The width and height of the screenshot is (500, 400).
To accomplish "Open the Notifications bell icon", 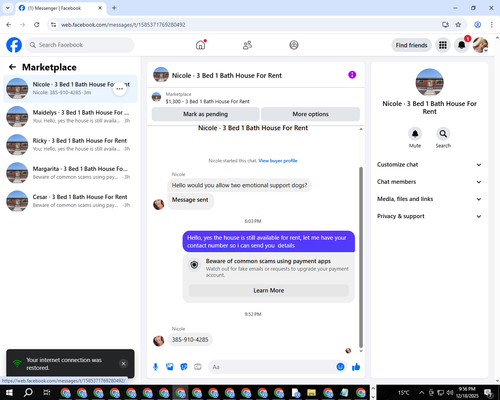I will [462, 45].
